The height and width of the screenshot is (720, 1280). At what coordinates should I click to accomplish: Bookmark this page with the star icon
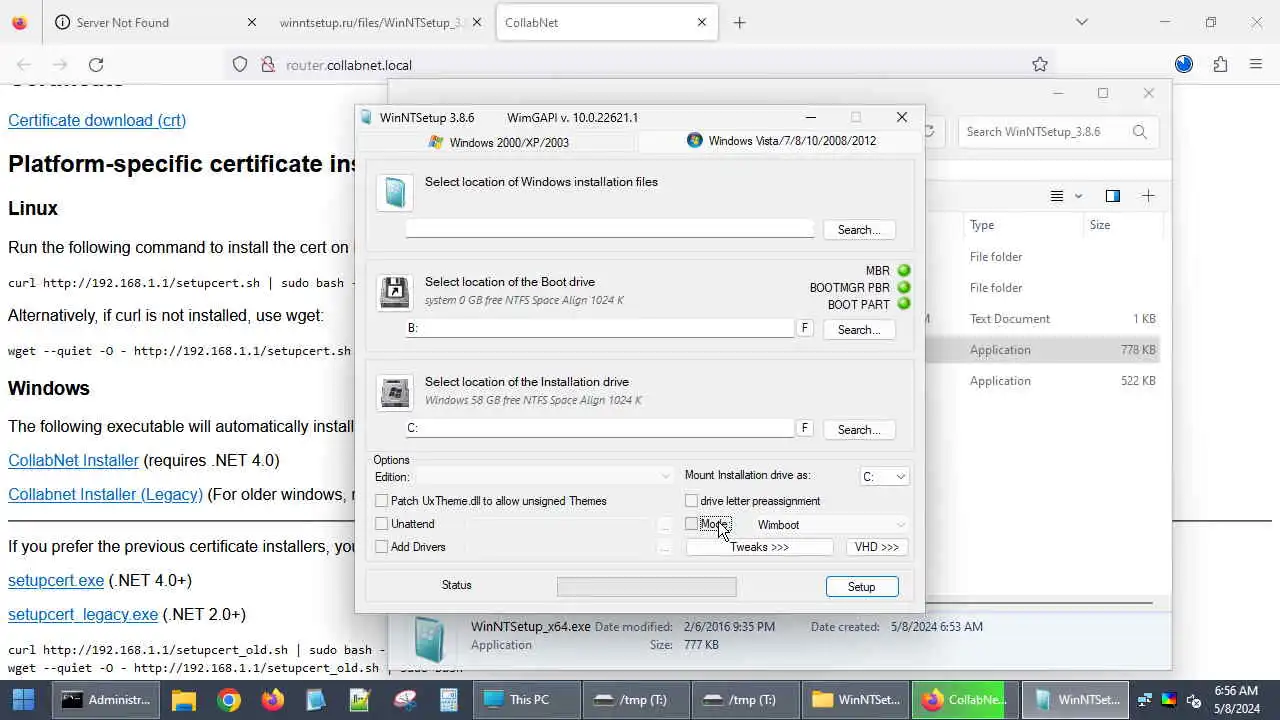click(x=1040, y=65)
